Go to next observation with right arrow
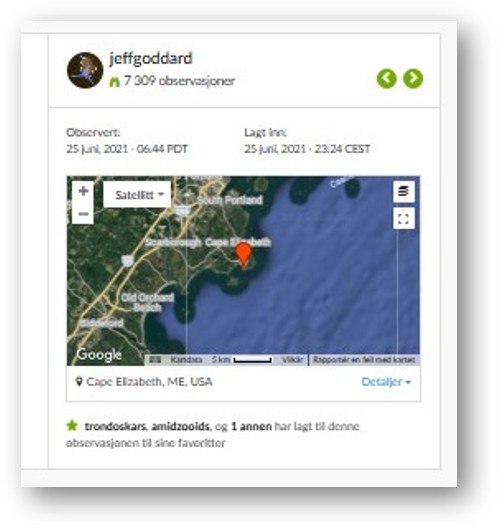499x529 pixels. coord(413,79)
